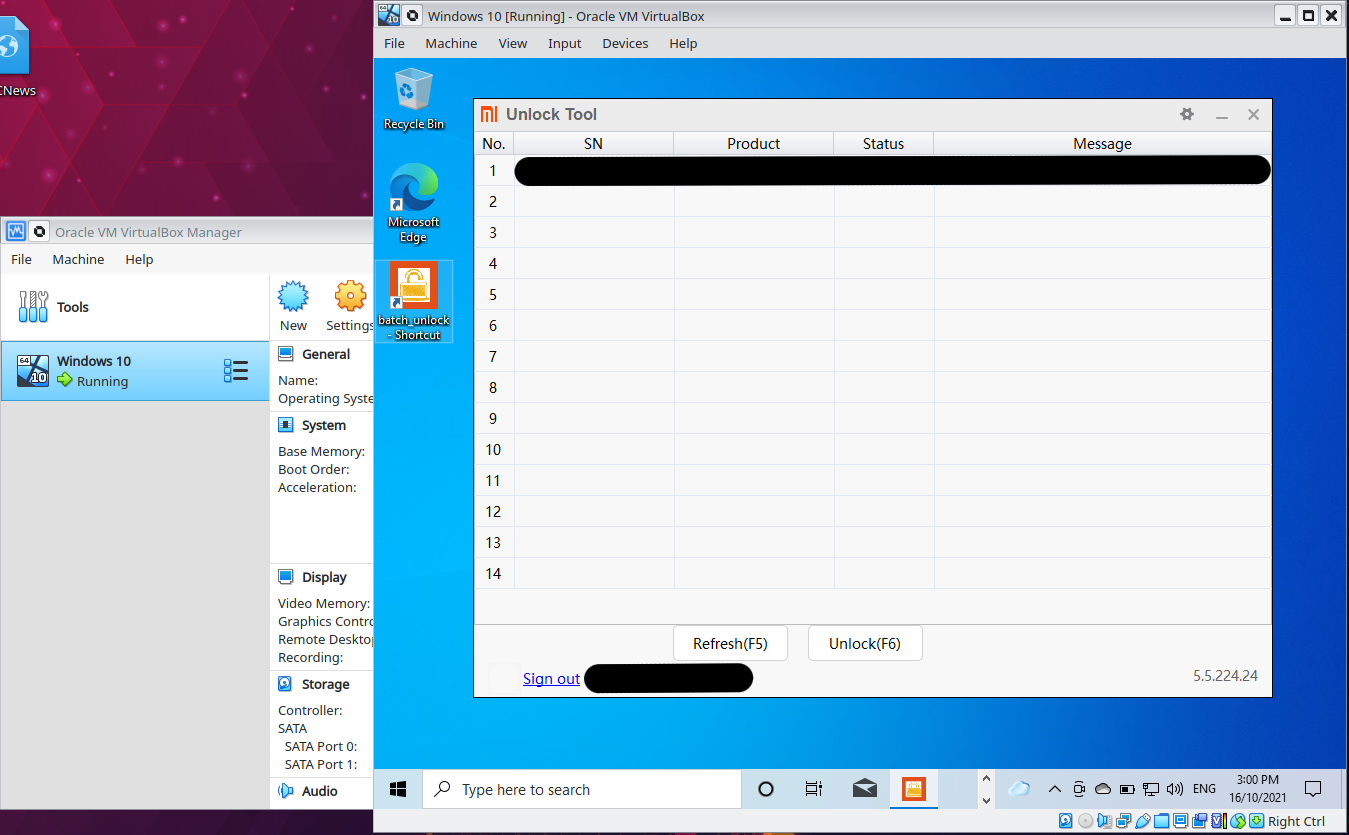Open Machine menu in Windows 10 VM window
1349x835 pixels.
451,43
